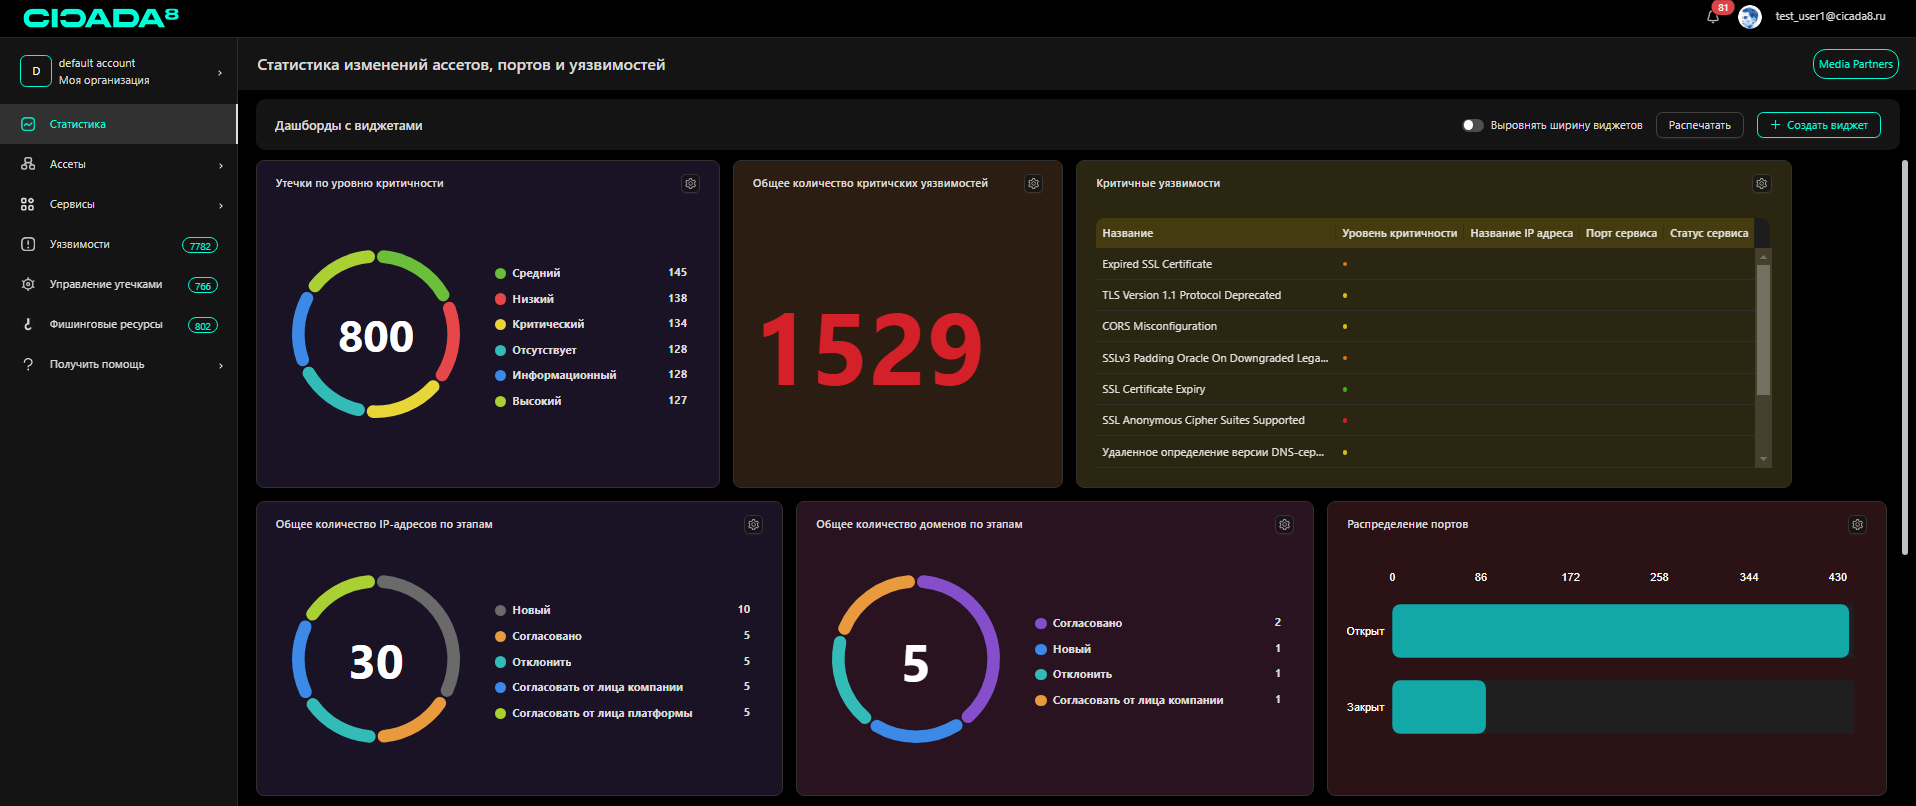
Task: Click the Распечатать button
Action: click(1699, 125)
